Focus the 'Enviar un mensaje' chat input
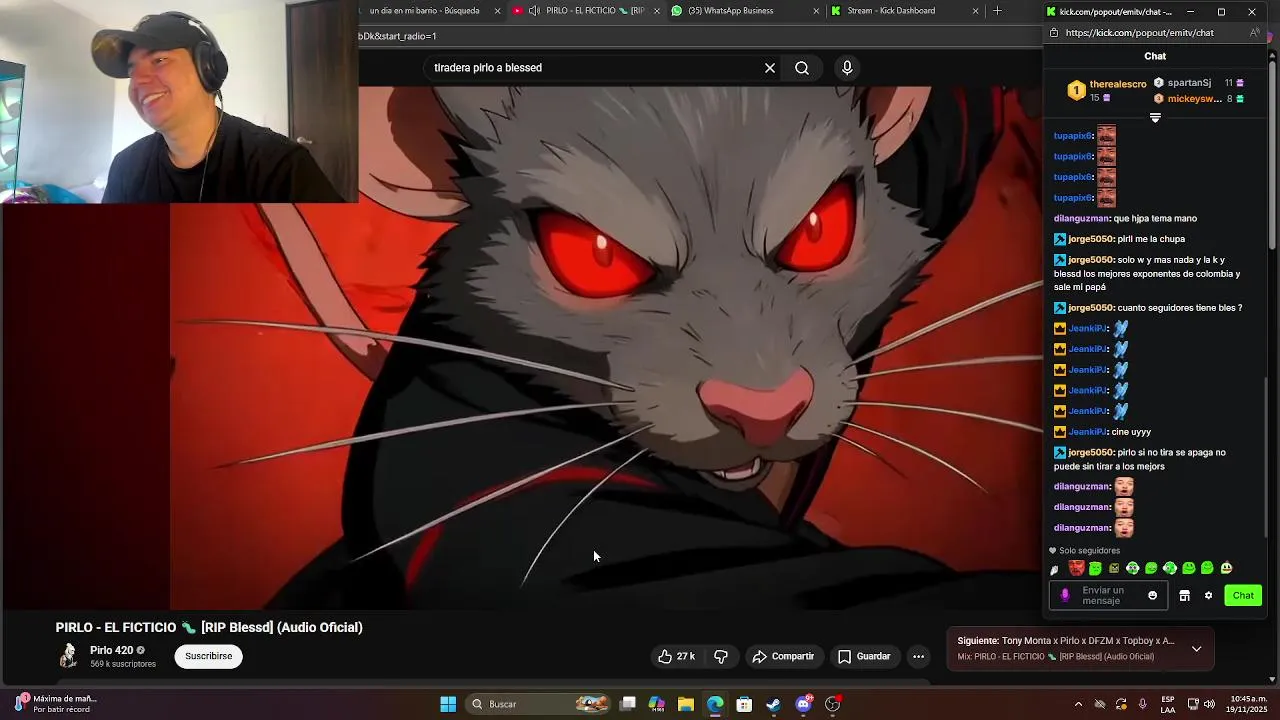The width and height of the screenshot is (1280, 720). [1108, 595]
